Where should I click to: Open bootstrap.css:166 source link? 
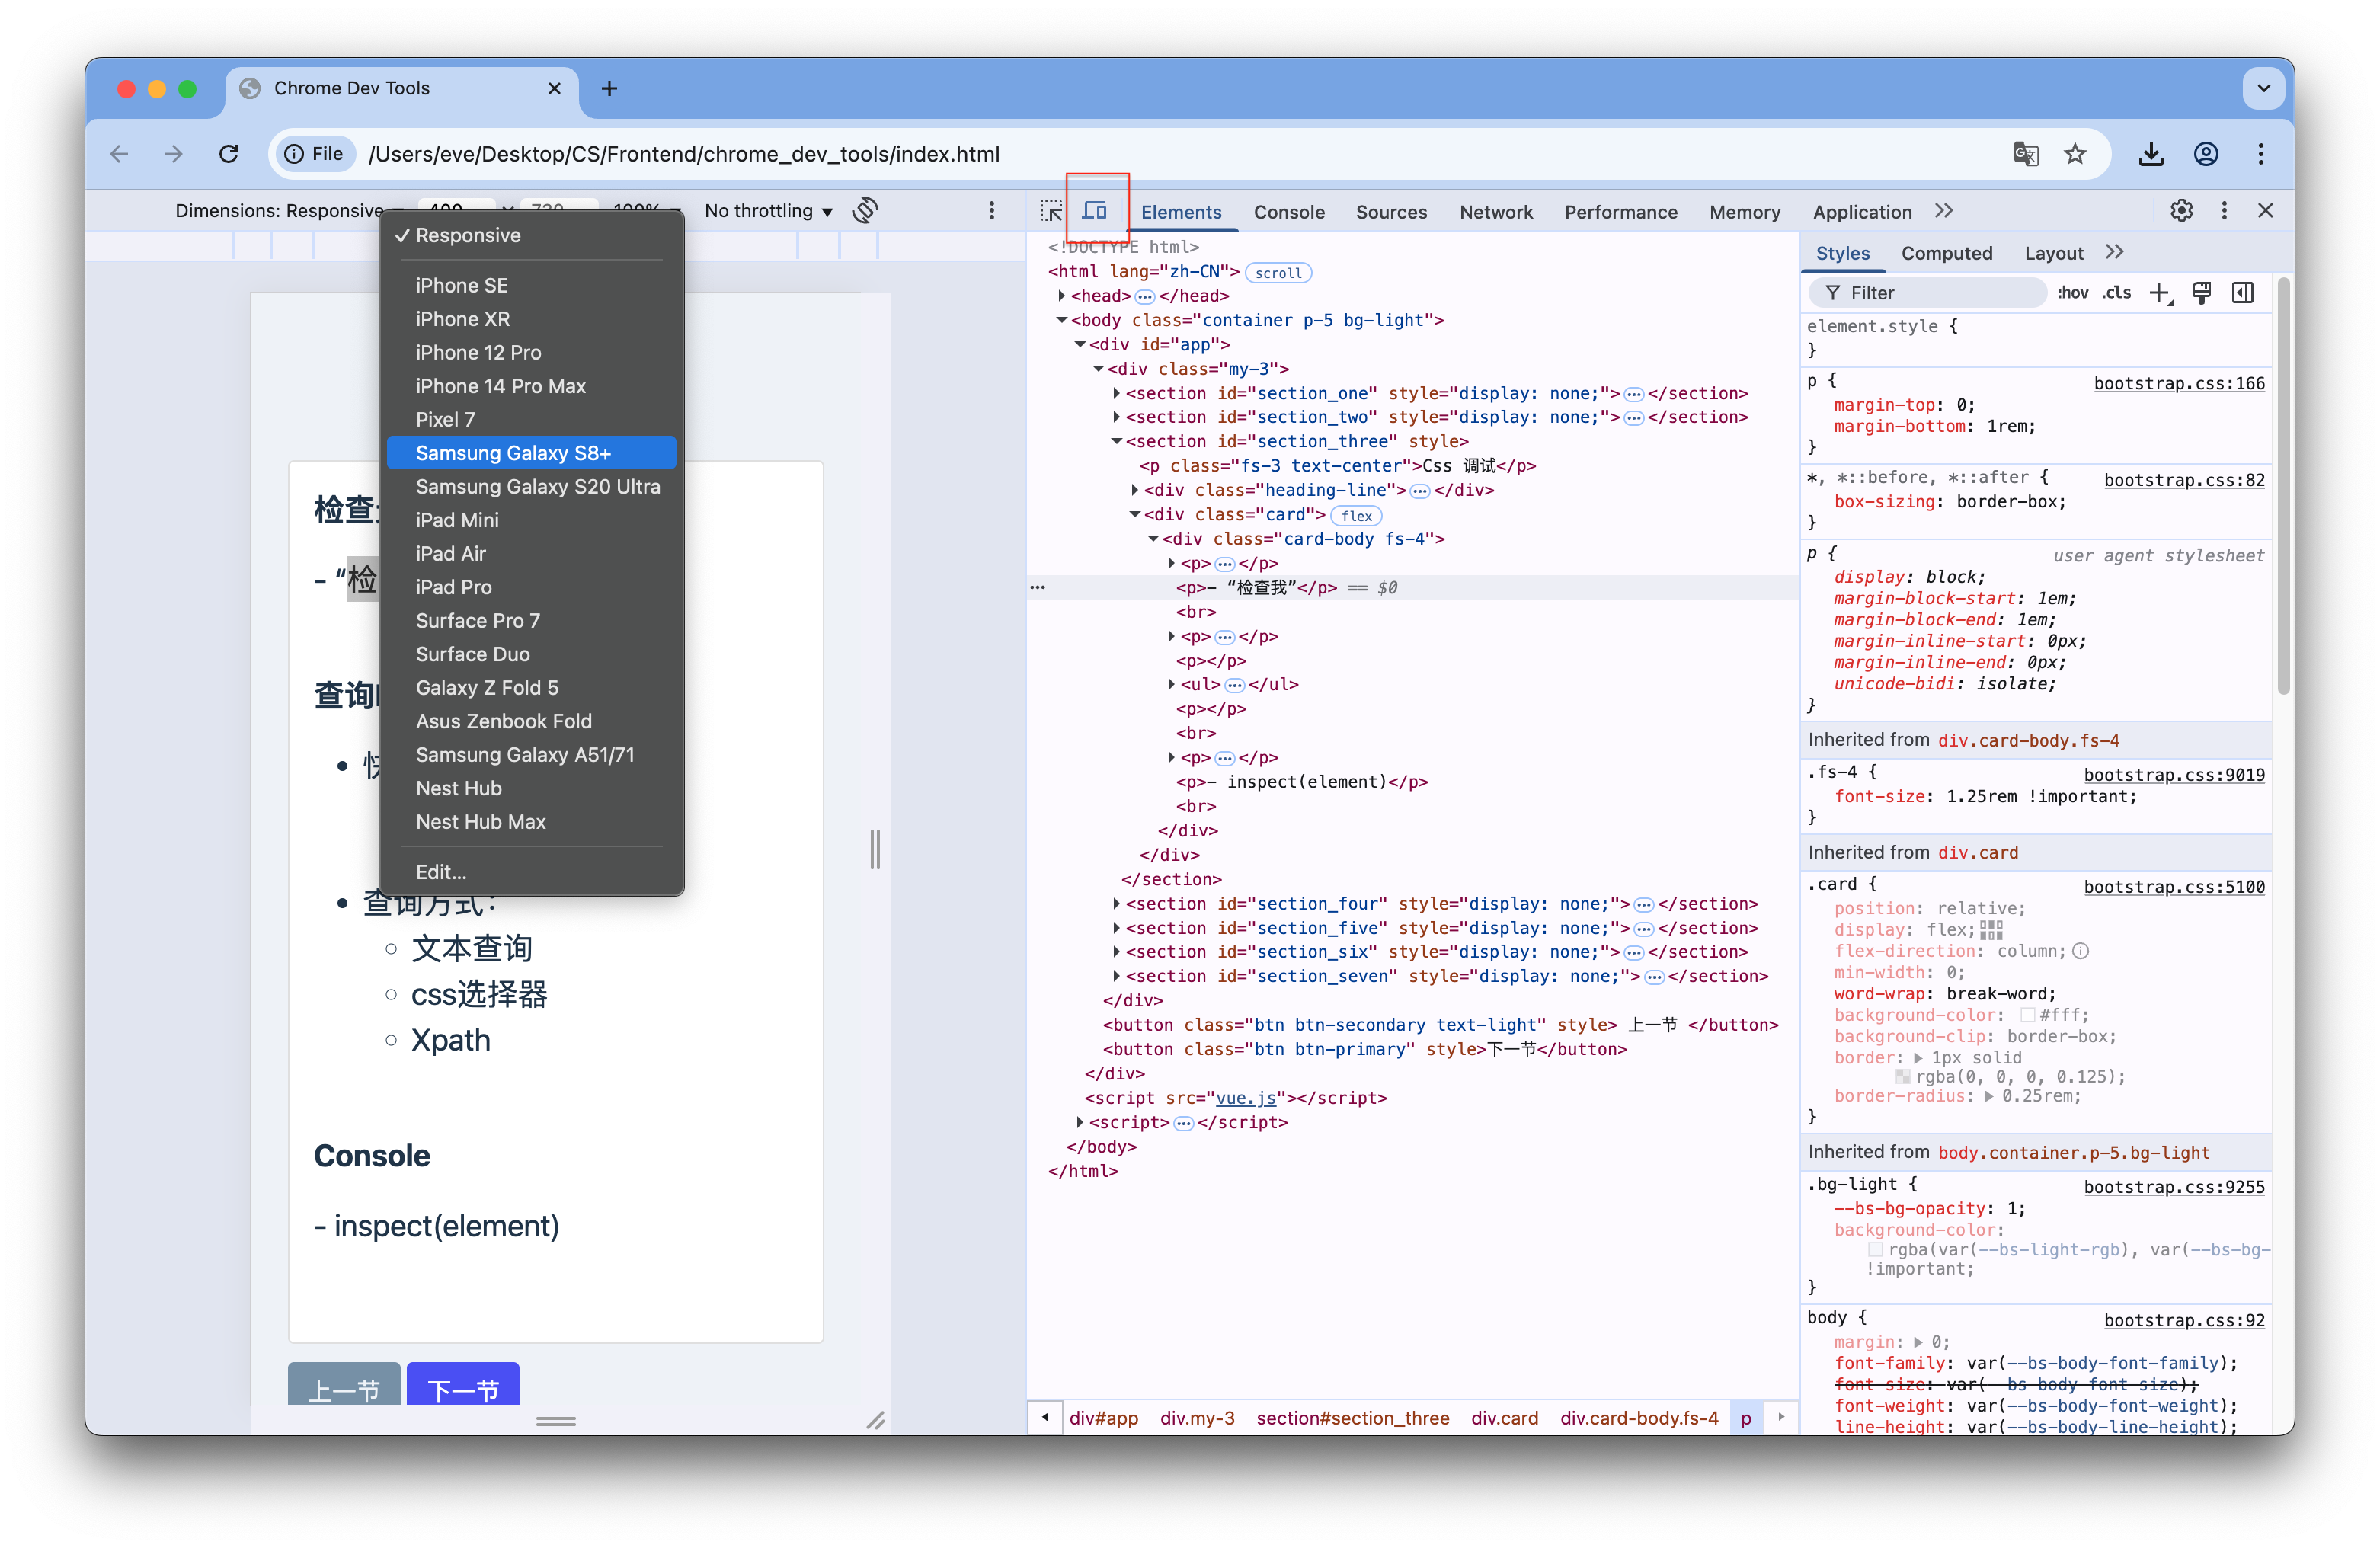[x=2179, y=384]
